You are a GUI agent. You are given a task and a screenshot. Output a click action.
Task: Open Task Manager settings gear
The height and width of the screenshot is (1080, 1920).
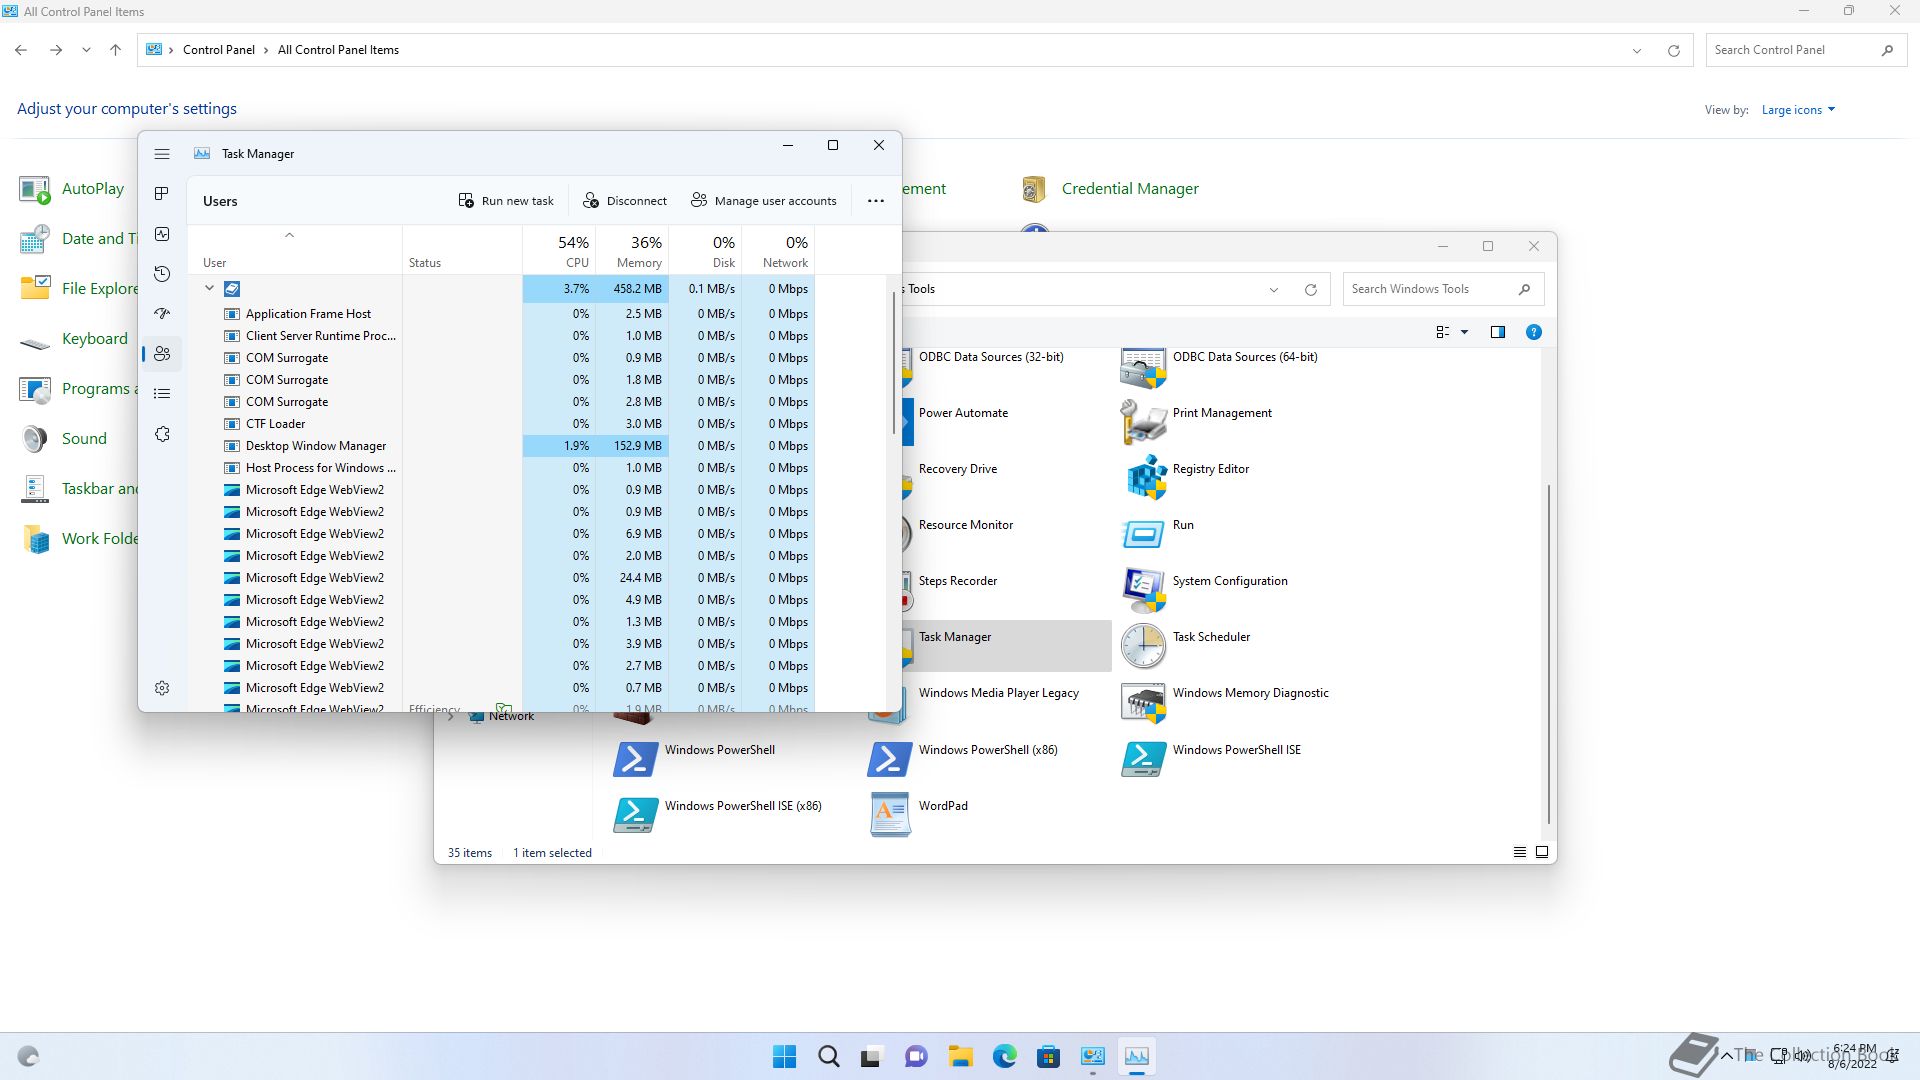[162, 688]
